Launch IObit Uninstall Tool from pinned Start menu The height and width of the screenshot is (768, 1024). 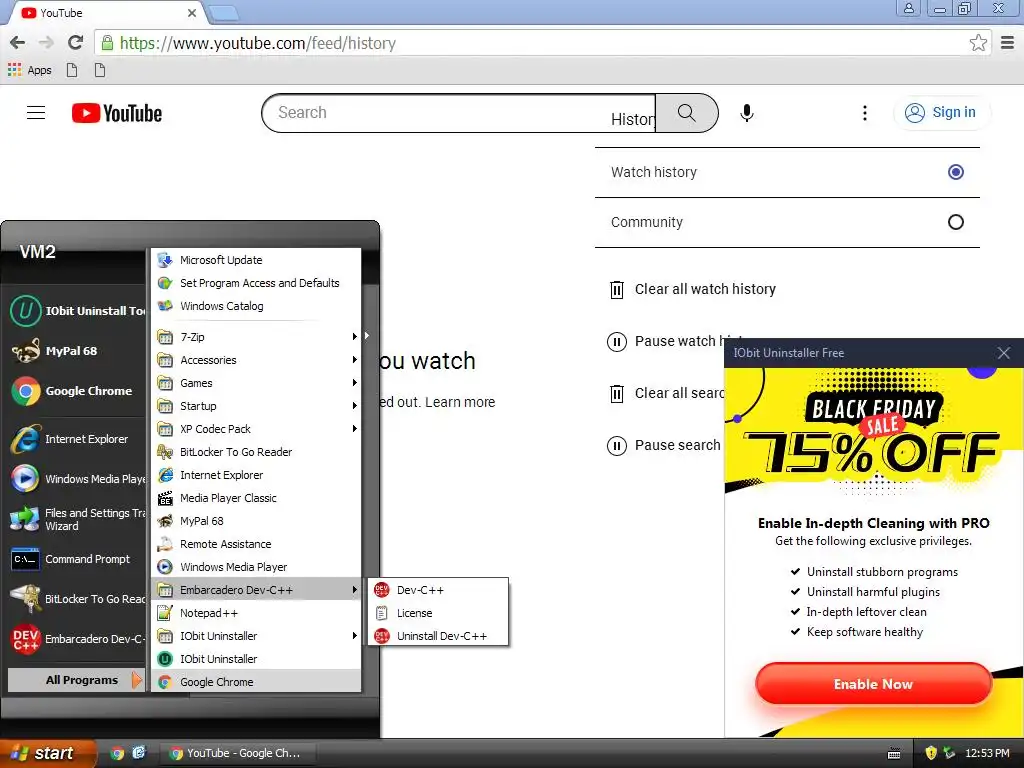click(77, 311)
